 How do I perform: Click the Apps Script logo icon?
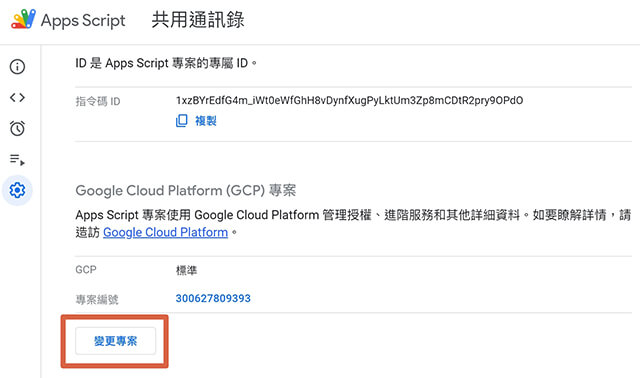[23, 19]
